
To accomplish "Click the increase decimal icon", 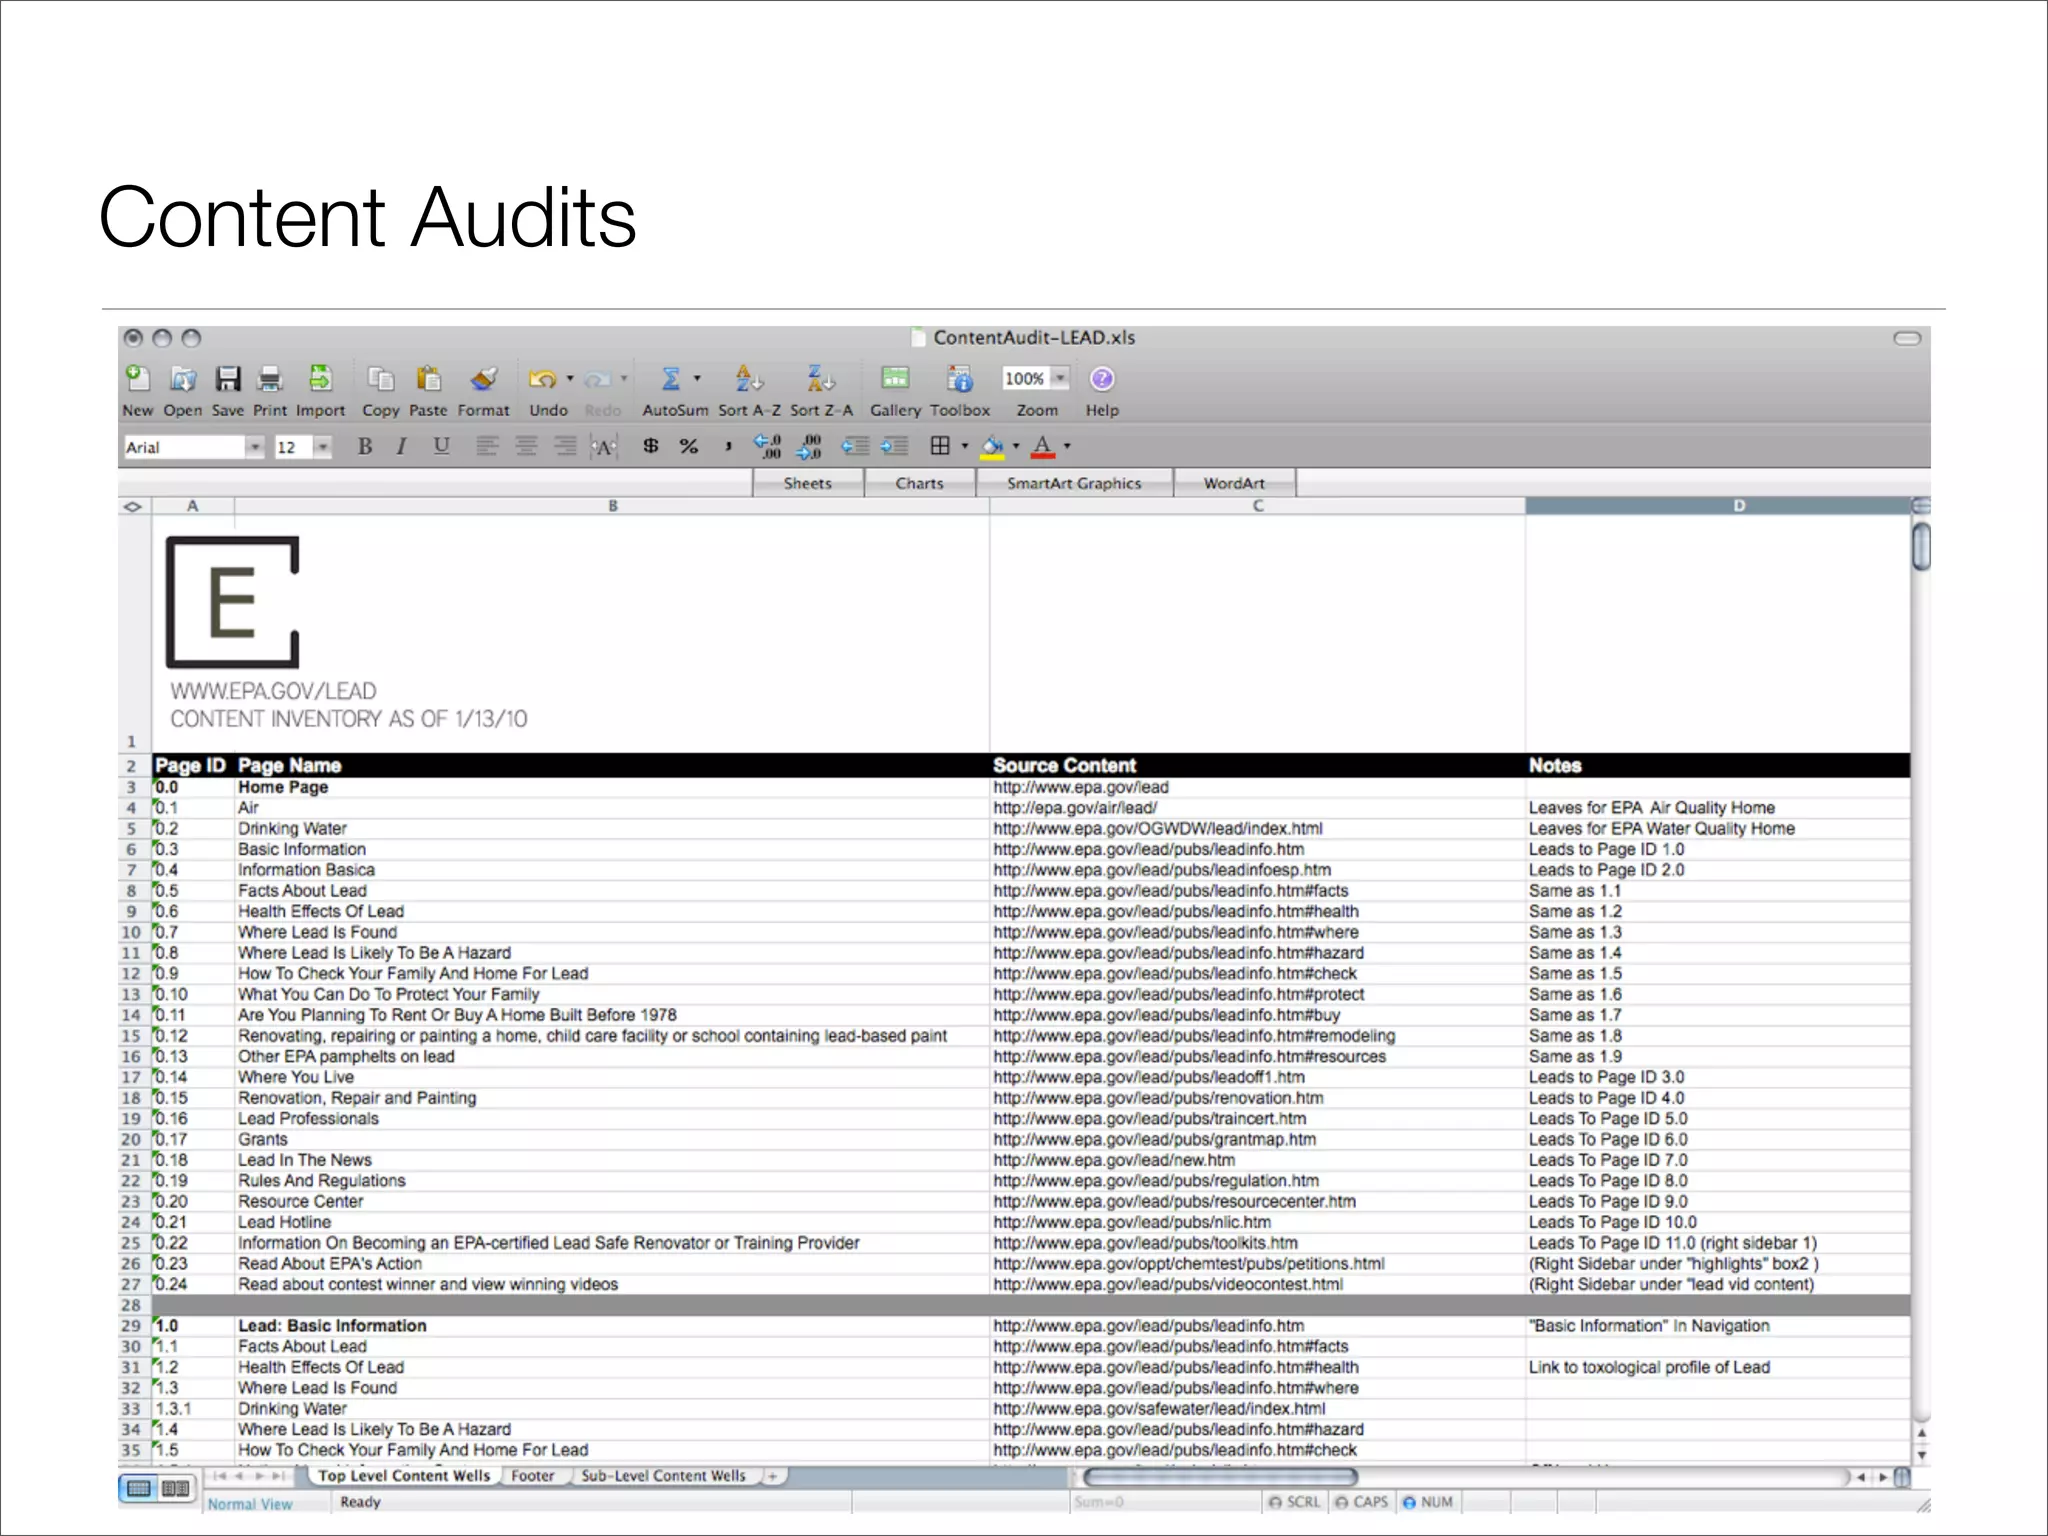I will point(768,446).
